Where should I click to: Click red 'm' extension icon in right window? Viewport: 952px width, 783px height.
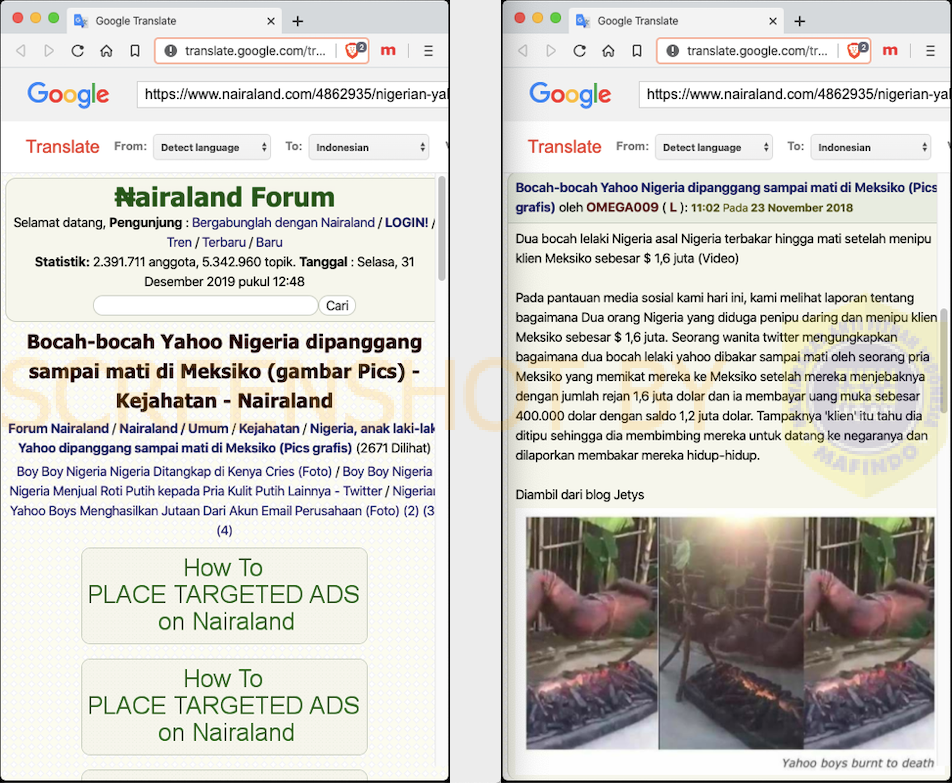890,51
